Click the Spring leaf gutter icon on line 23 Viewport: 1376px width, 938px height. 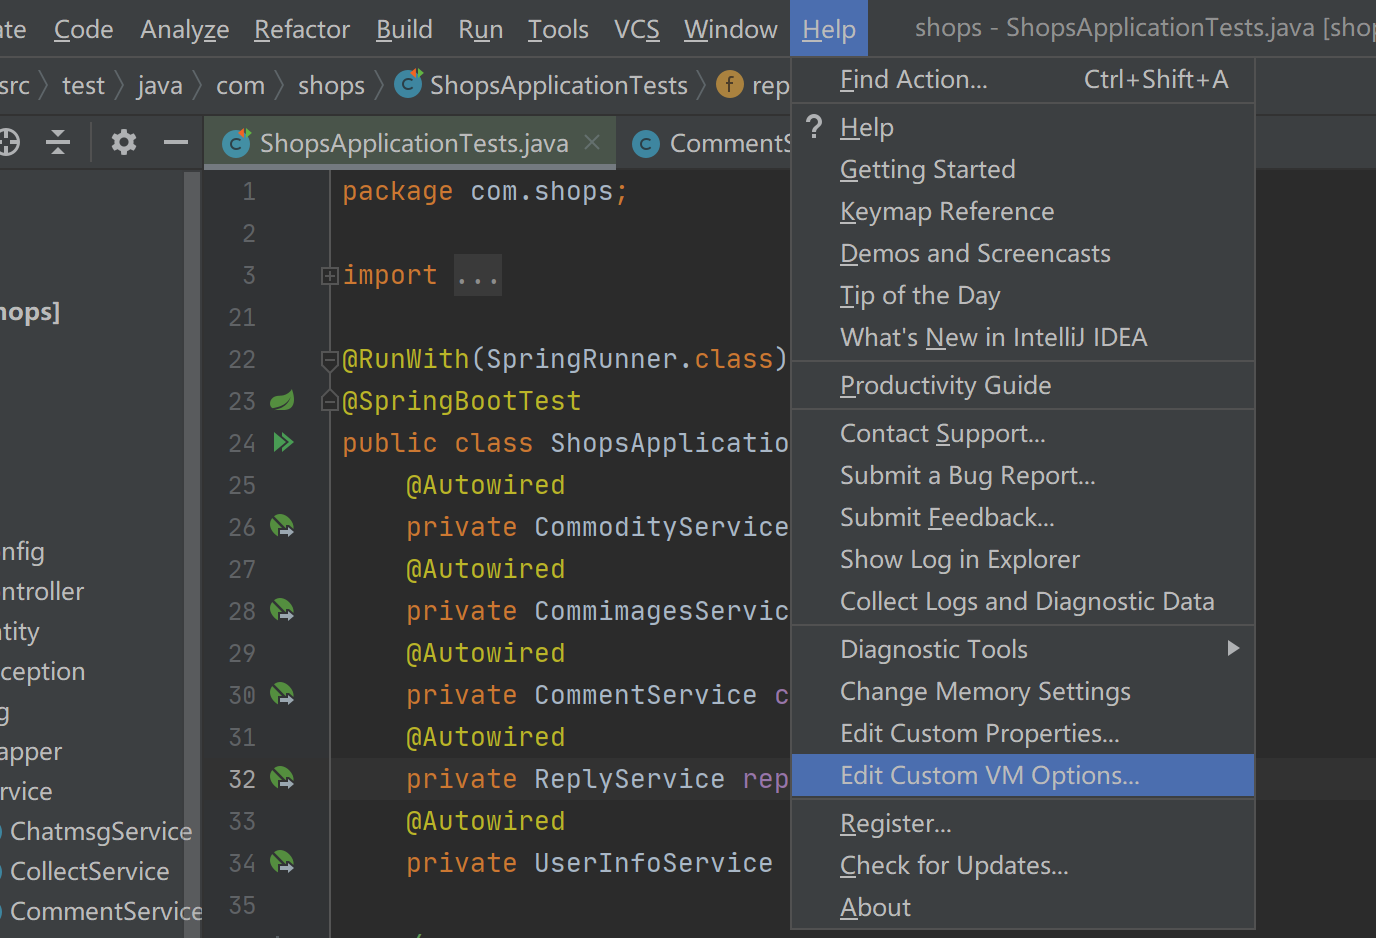283,401
